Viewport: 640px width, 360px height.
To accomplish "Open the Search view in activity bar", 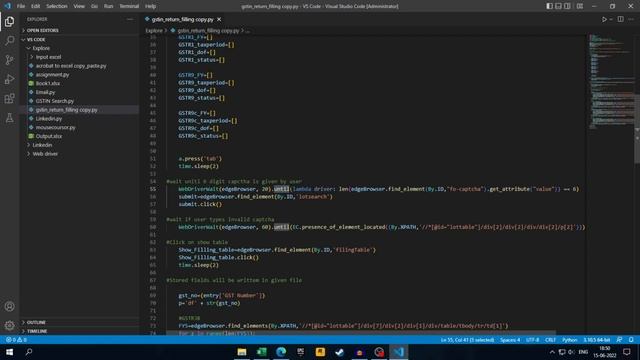I will [9, 41].
